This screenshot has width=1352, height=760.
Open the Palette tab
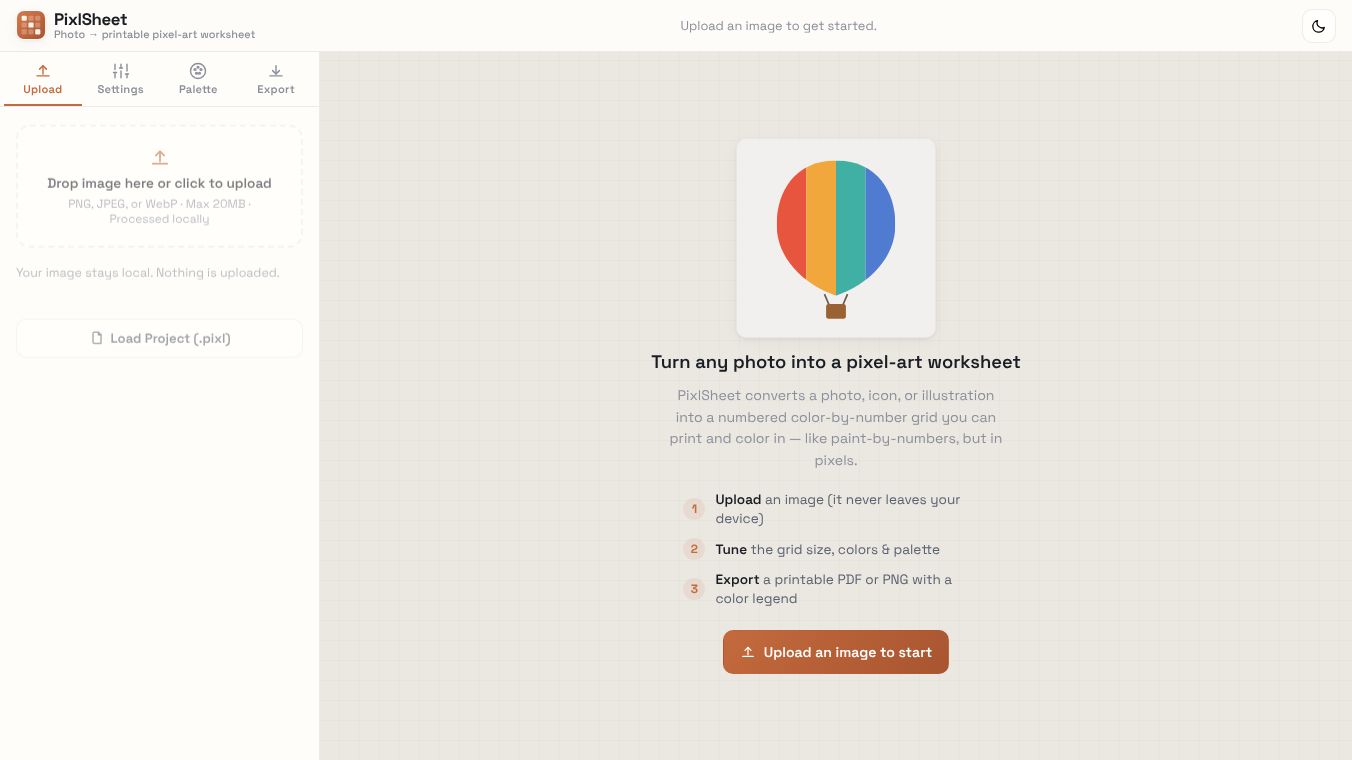click(x=198, y=79)
